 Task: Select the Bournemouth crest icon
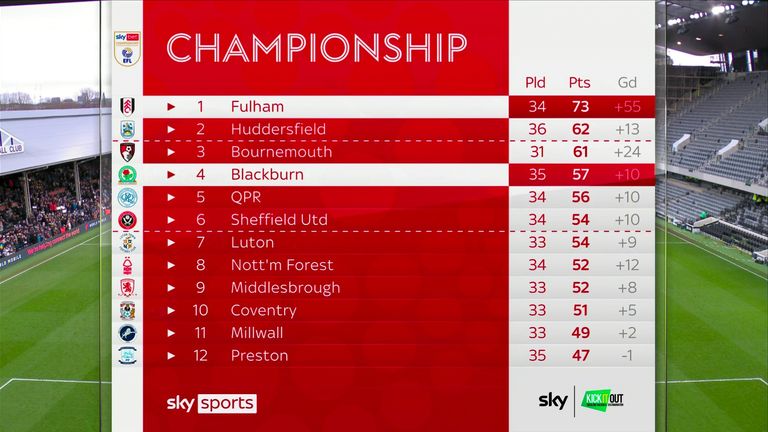coord(128,152)
